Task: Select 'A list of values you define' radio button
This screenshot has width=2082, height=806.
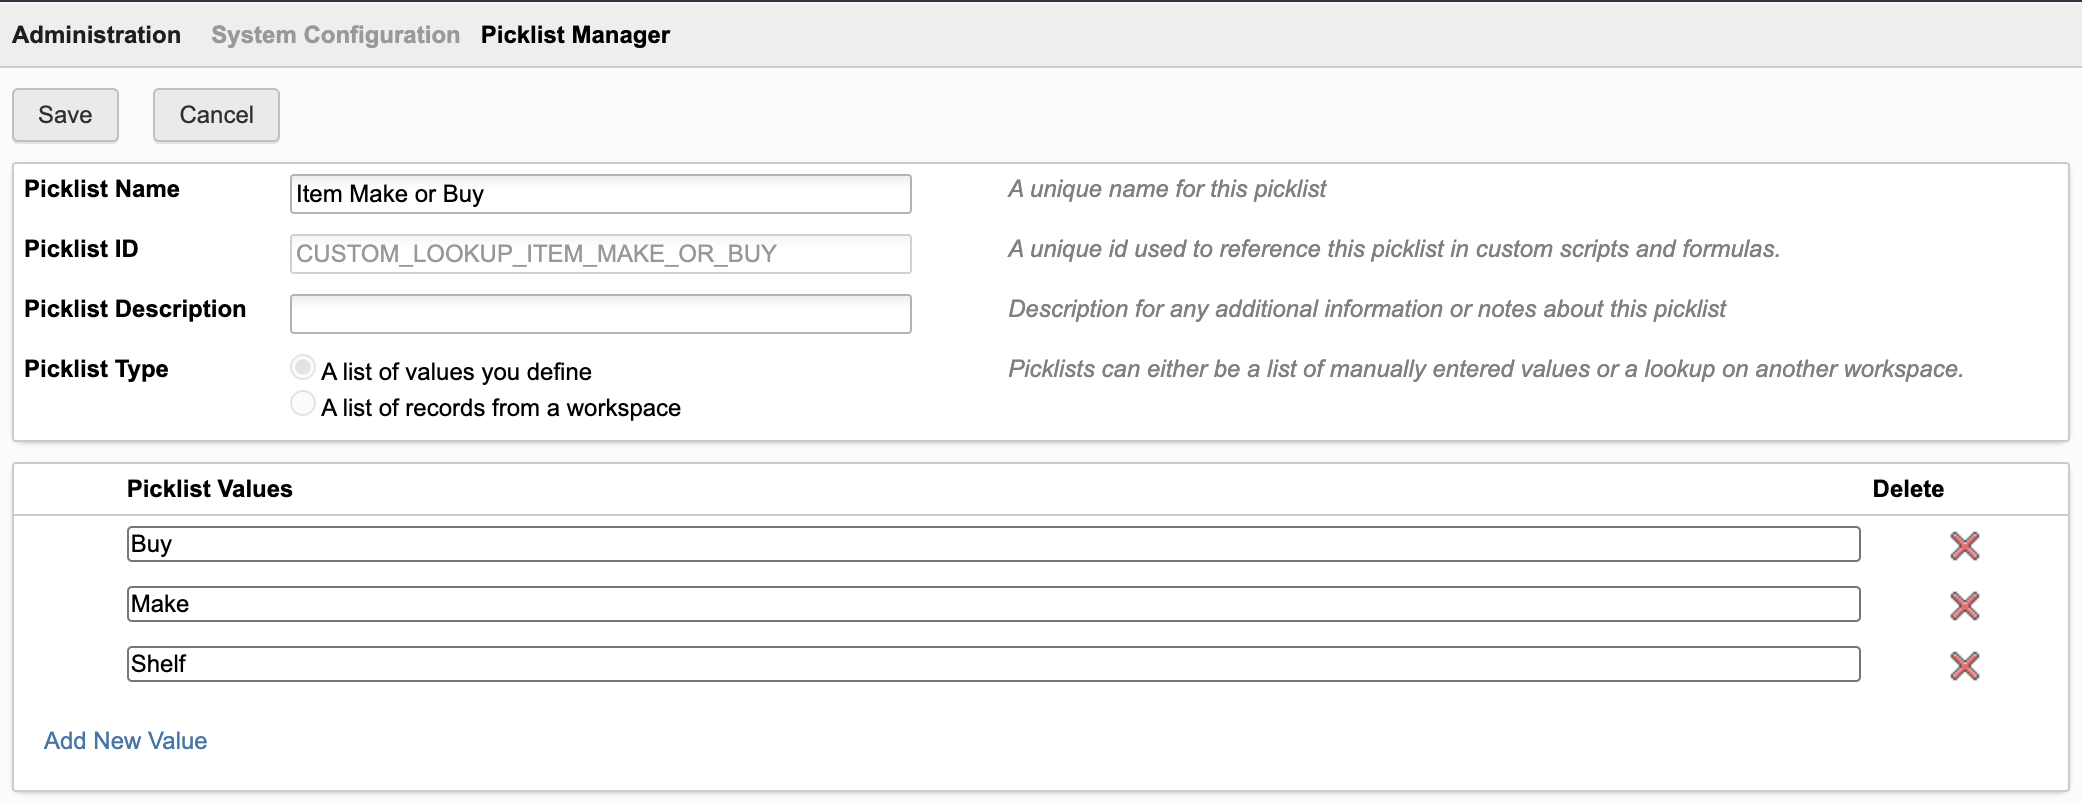Action: coord(303,368)
